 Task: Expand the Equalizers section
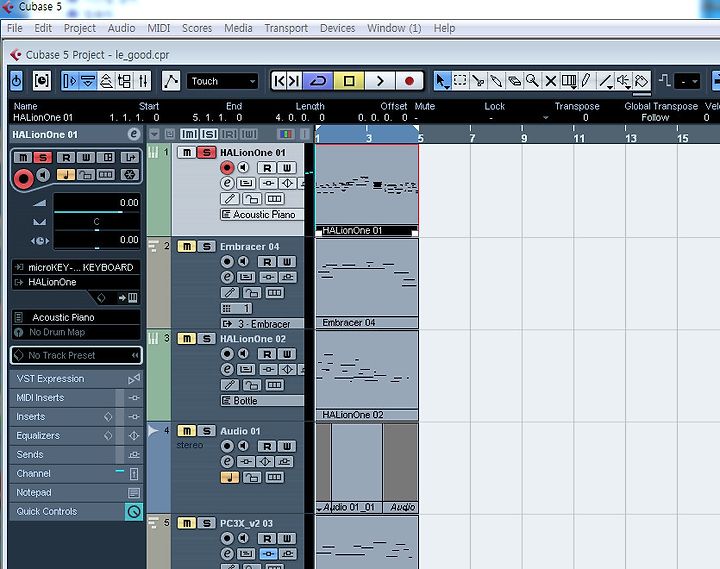(76, 435)
